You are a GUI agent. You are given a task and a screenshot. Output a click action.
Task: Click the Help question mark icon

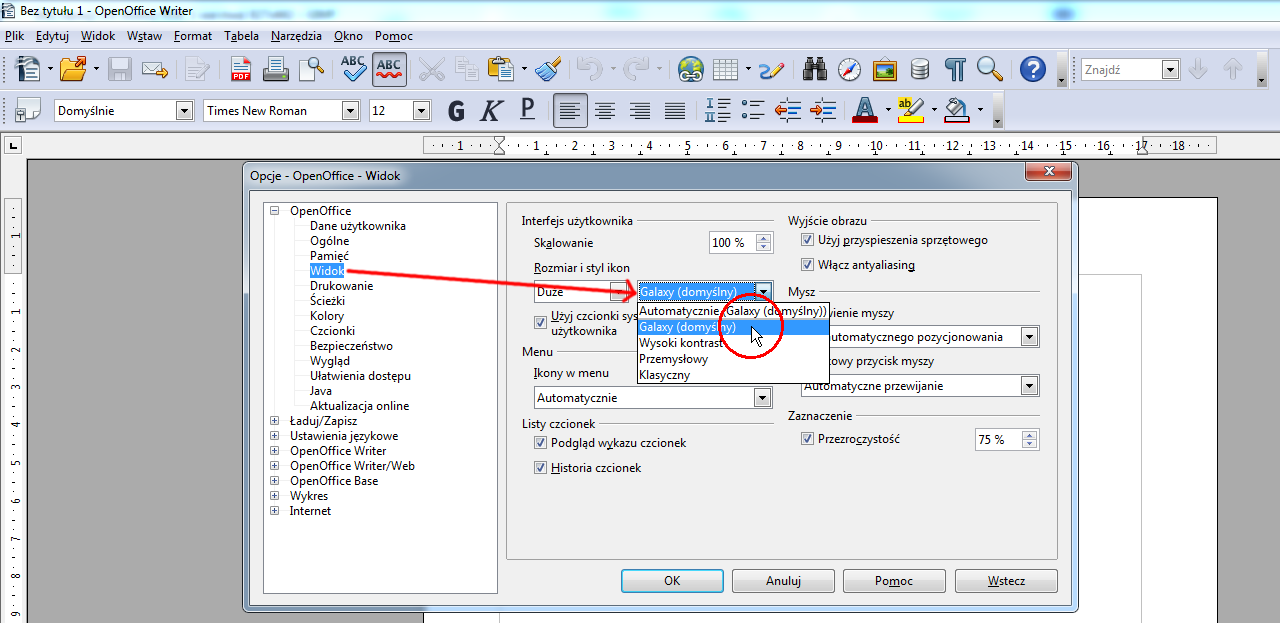(1032, 69)
